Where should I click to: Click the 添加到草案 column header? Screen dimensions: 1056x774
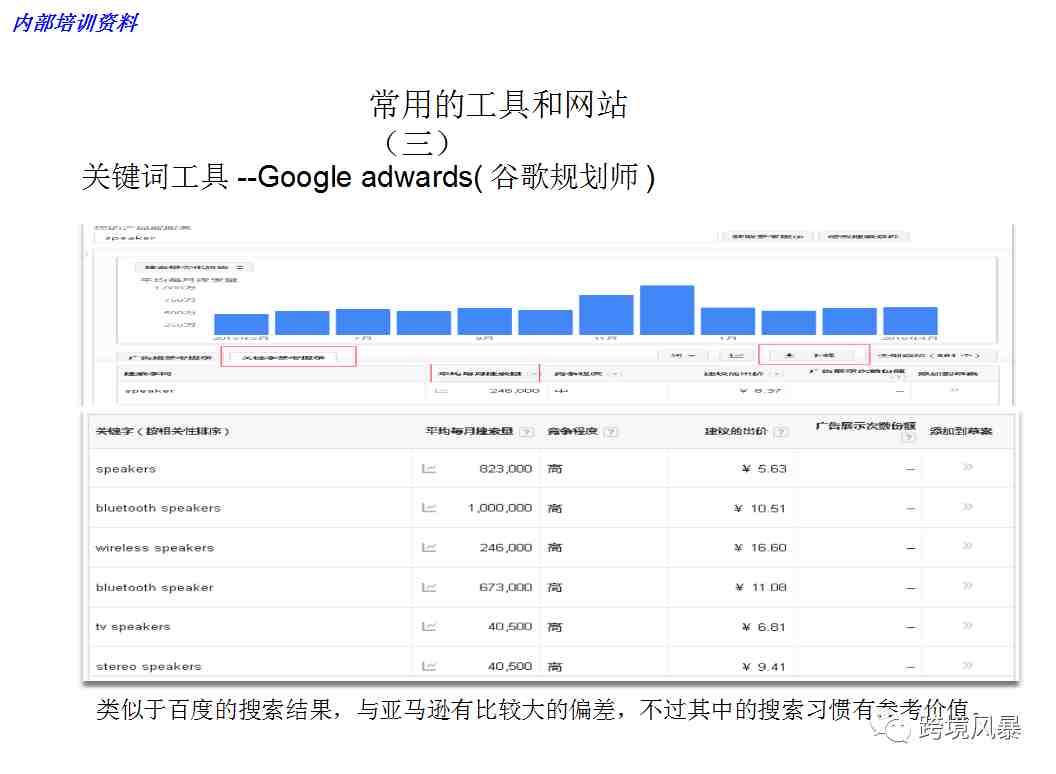(x=961, y=431)
